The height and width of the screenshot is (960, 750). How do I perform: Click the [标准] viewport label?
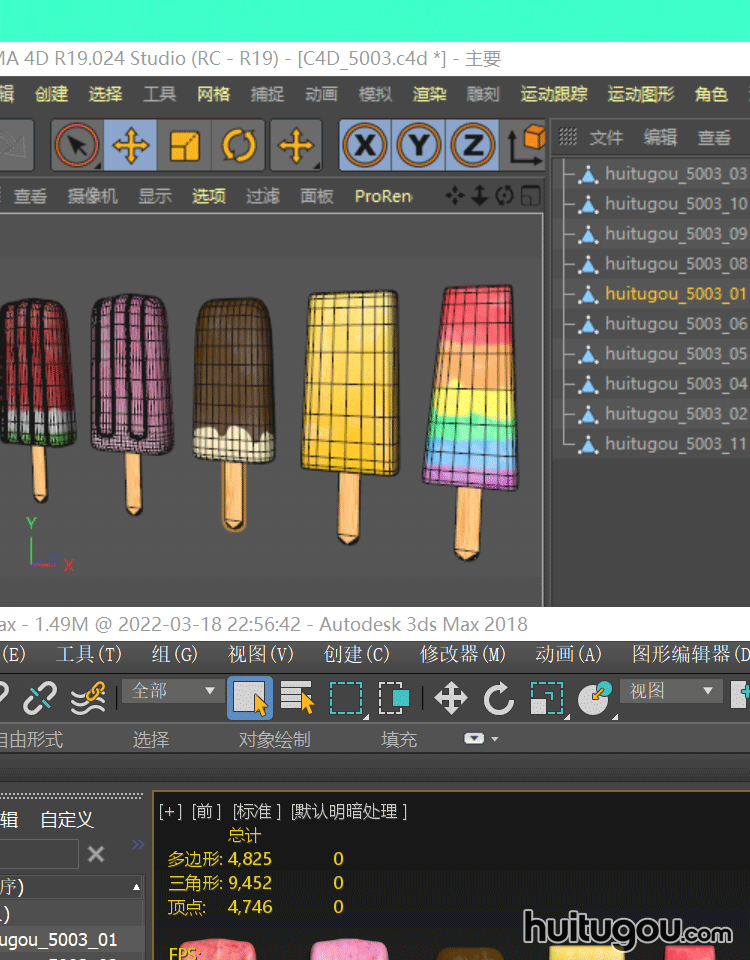pos(257,811)
